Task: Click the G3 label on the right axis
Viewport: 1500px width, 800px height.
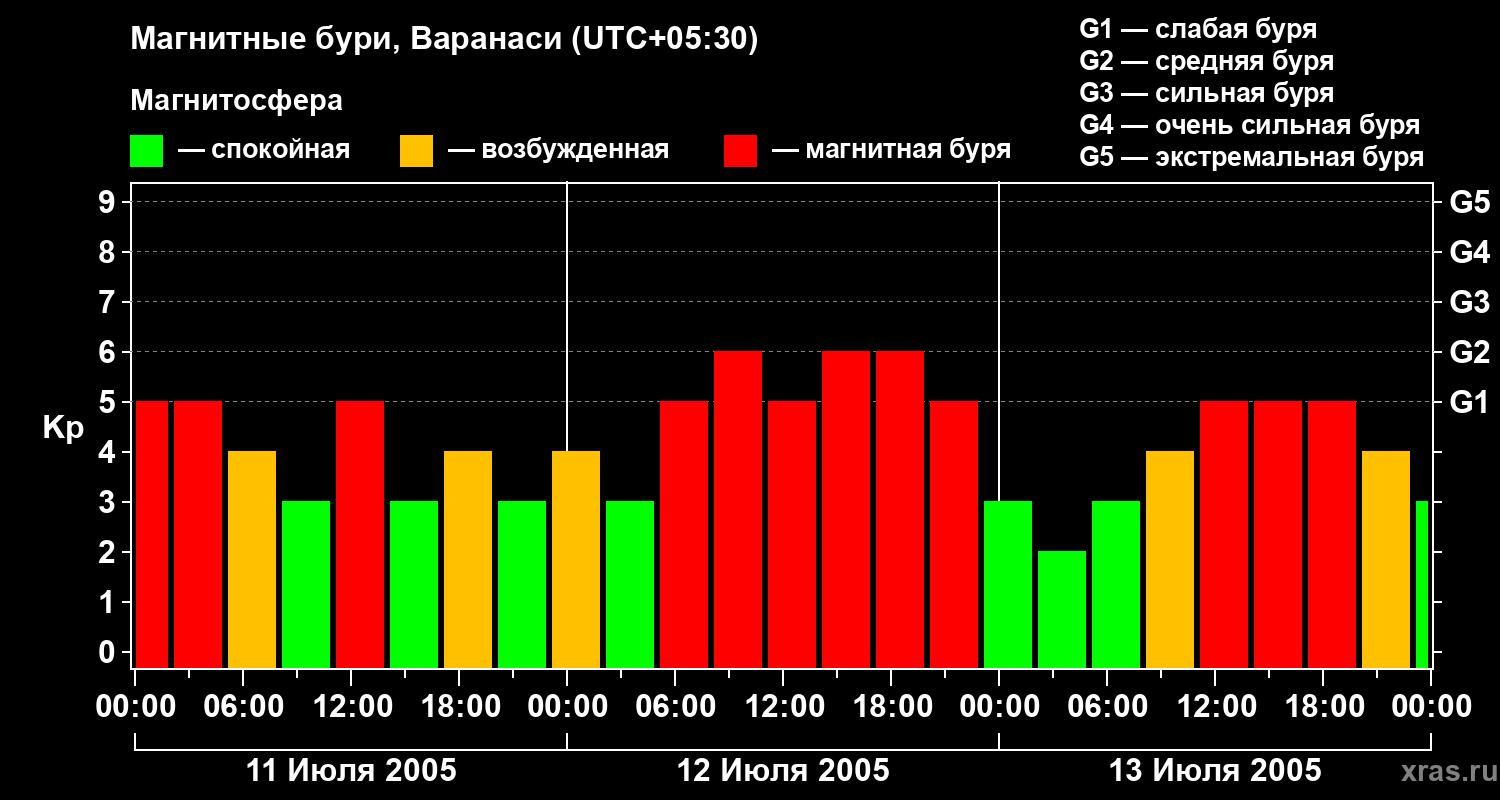Action: [1470, 302]
